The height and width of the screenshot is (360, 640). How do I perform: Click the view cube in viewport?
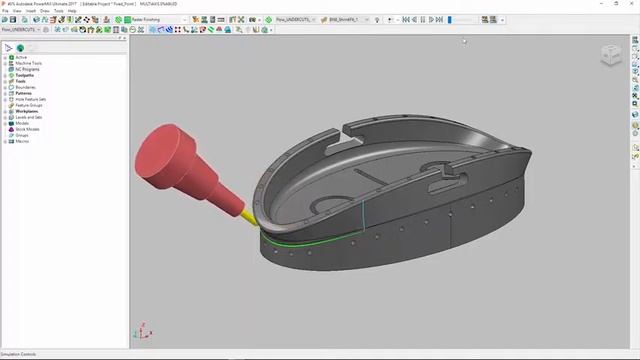[611, 55]
